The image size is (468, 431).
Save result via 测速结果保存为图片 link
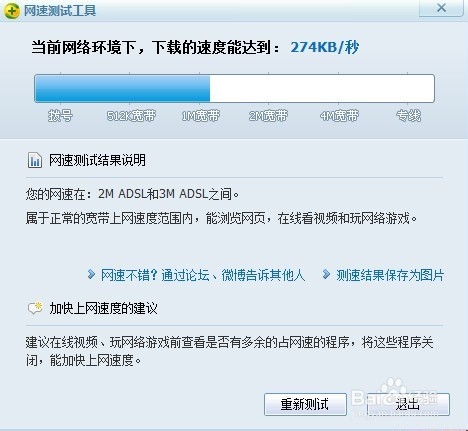[x=390, y=275]
